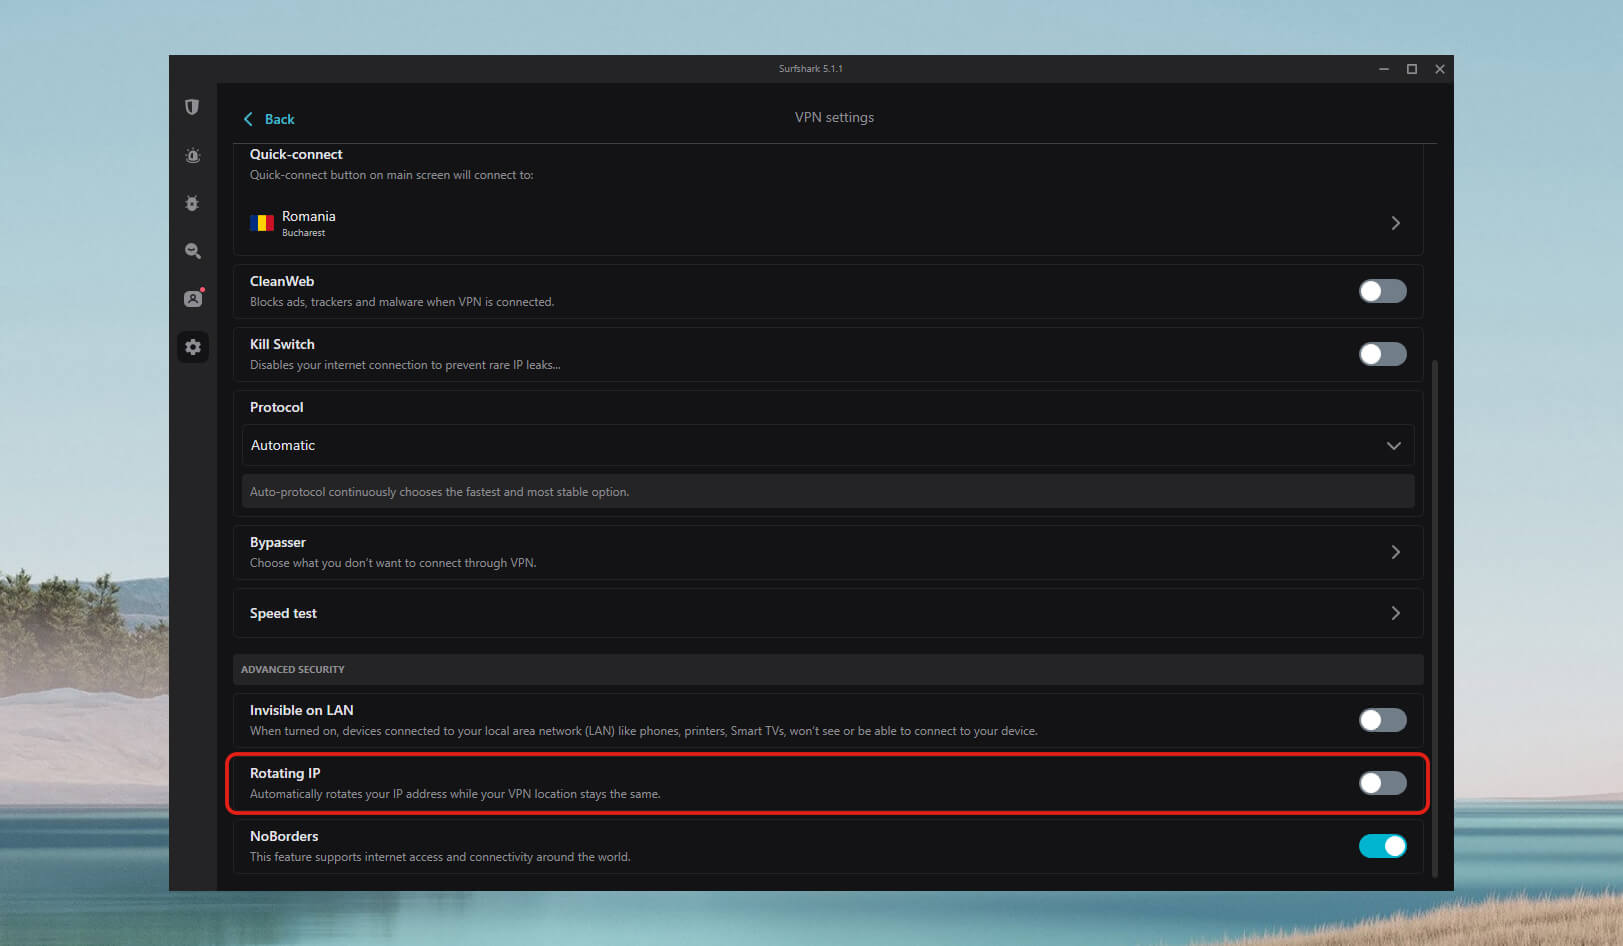Viewport: 1623px width, 946px height.
Task: Open Bypasser settings via its chevron
Action: pos(1395,552)
